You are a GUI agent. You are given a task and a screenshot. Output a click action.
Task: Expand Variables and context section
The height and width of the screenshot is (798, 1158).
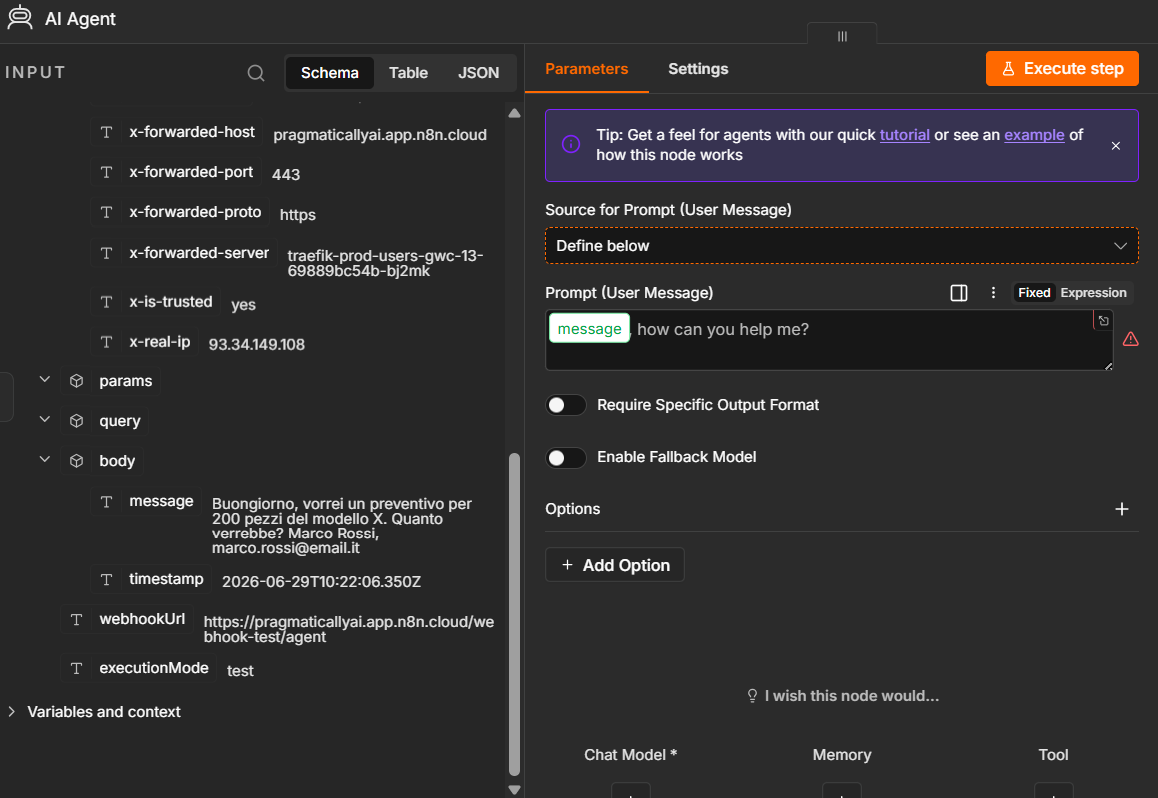(12, 712)
